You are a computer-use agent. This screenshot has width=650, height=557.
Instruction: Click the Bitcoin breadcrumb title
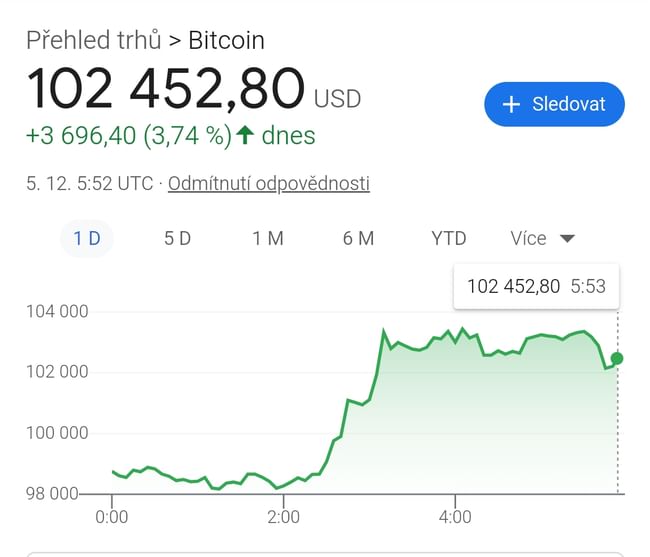pos(227,41)
